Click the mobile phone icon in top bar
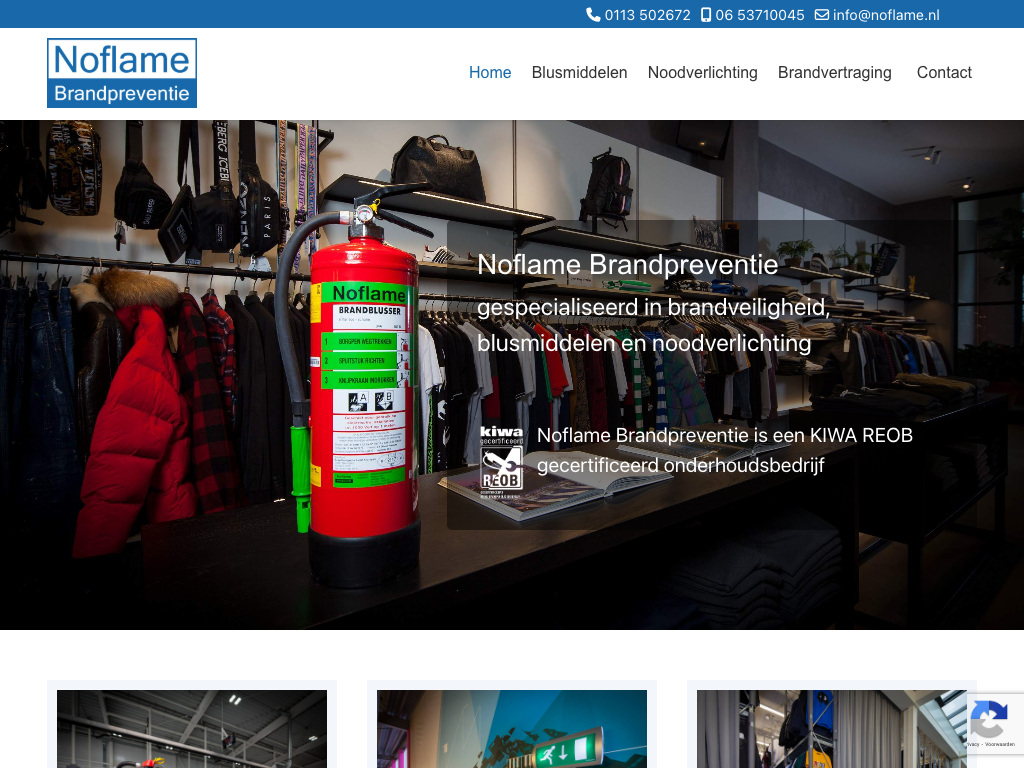 pyautogui.click(x=706, y=15)
